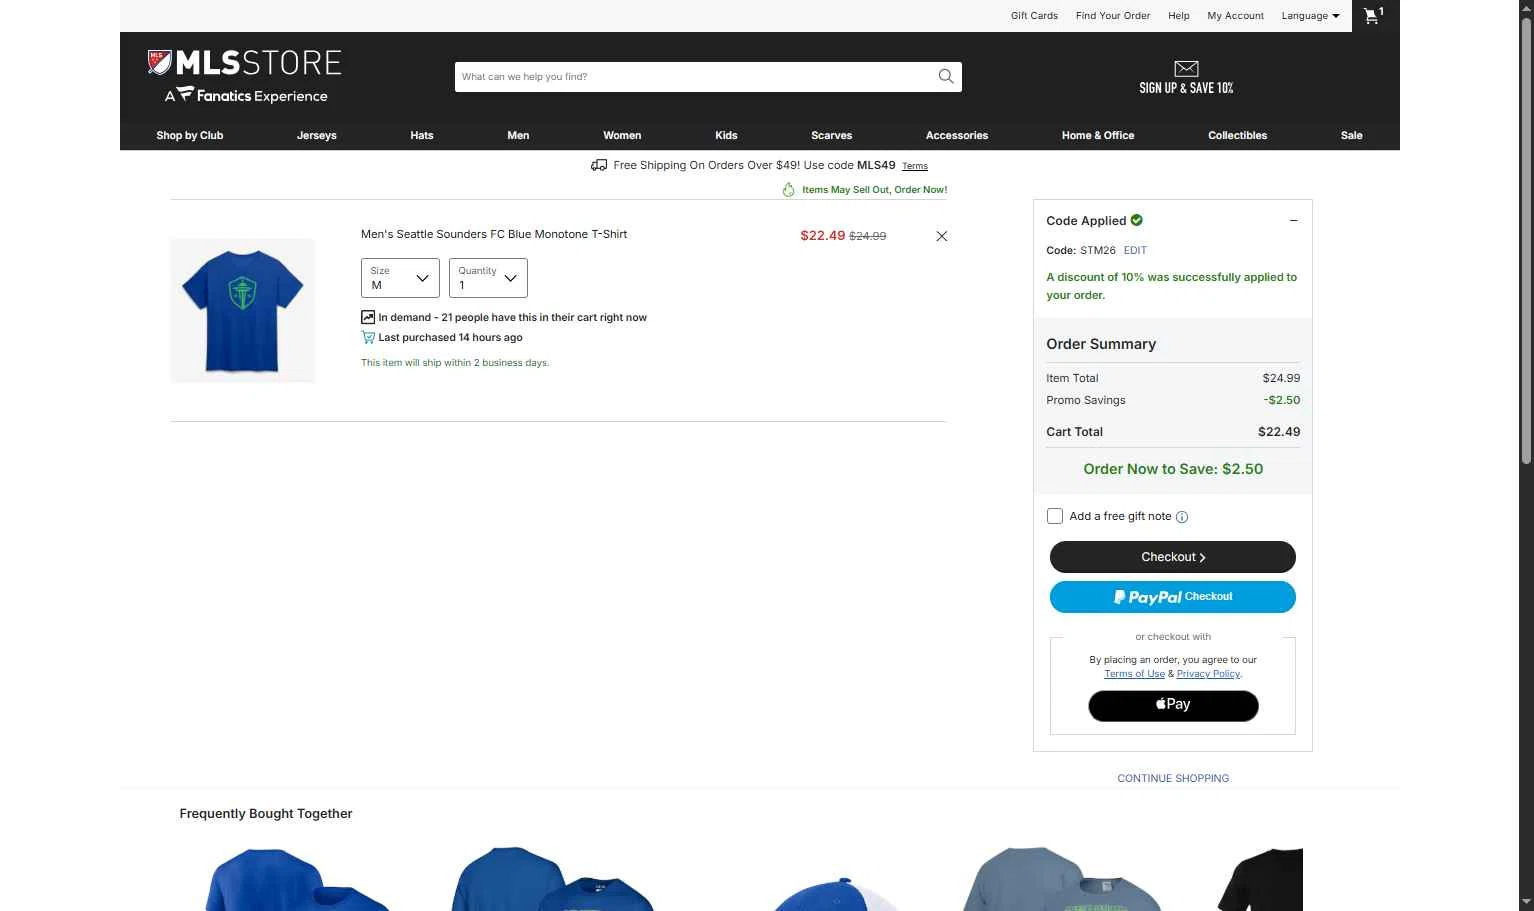This screenshot has height=911, width=1534.
Task: Click the green code-applied checkmark icon
Action: click(1137, 220)
